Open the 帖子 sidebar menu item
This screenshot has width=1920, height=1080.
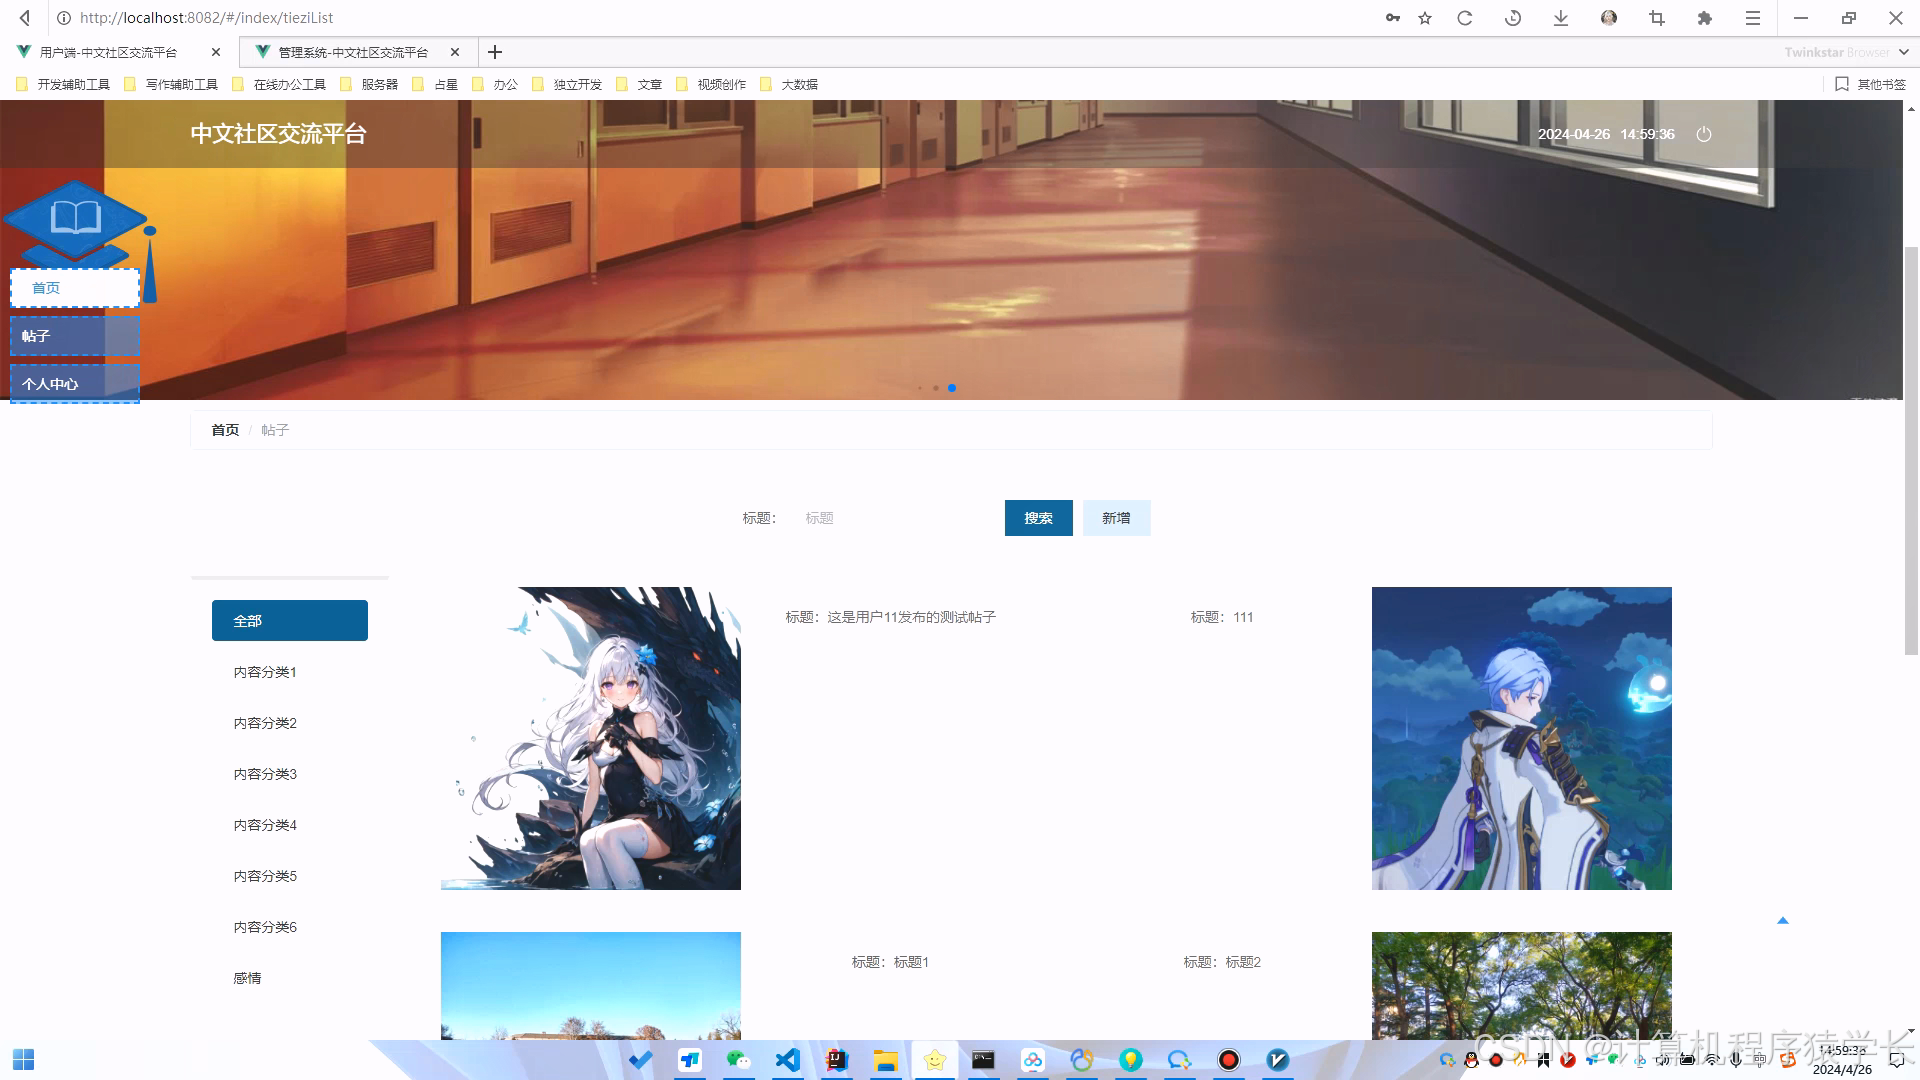click(75, 336)
